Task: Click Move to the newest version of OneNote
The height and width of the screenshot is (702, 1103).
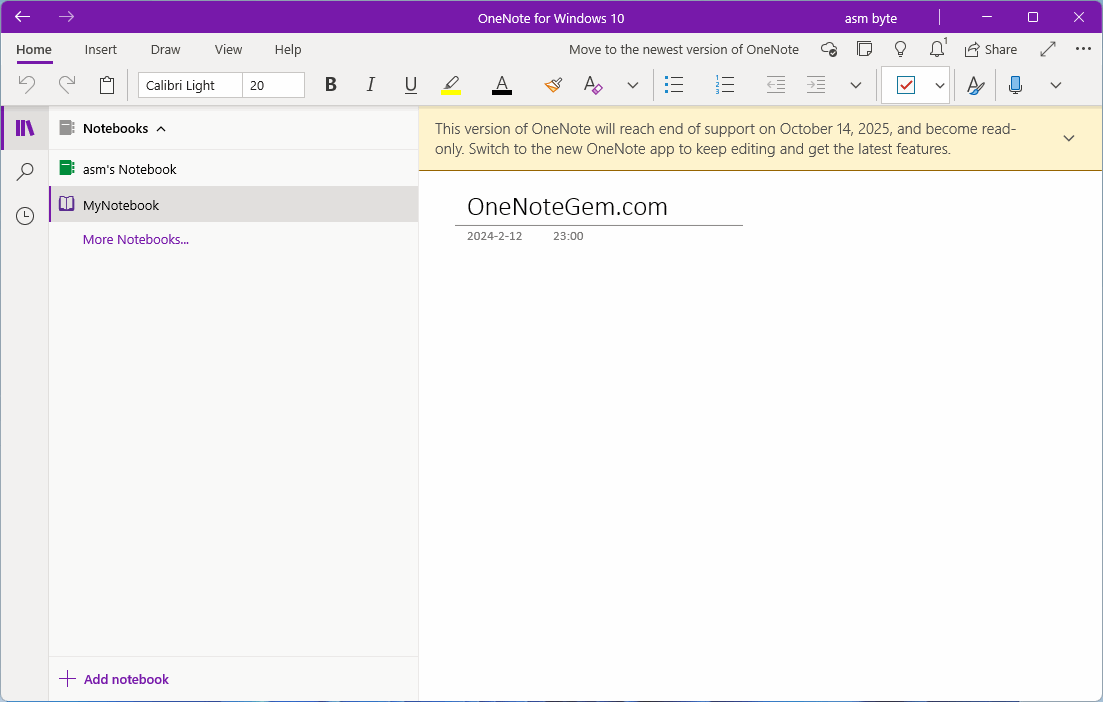Action: click(684, 49)
